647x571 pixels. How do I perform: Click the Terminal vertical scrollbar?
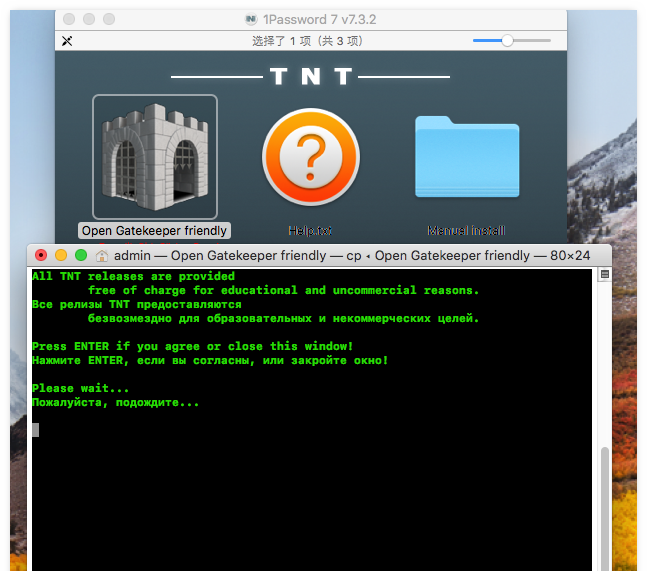point(605,507)
